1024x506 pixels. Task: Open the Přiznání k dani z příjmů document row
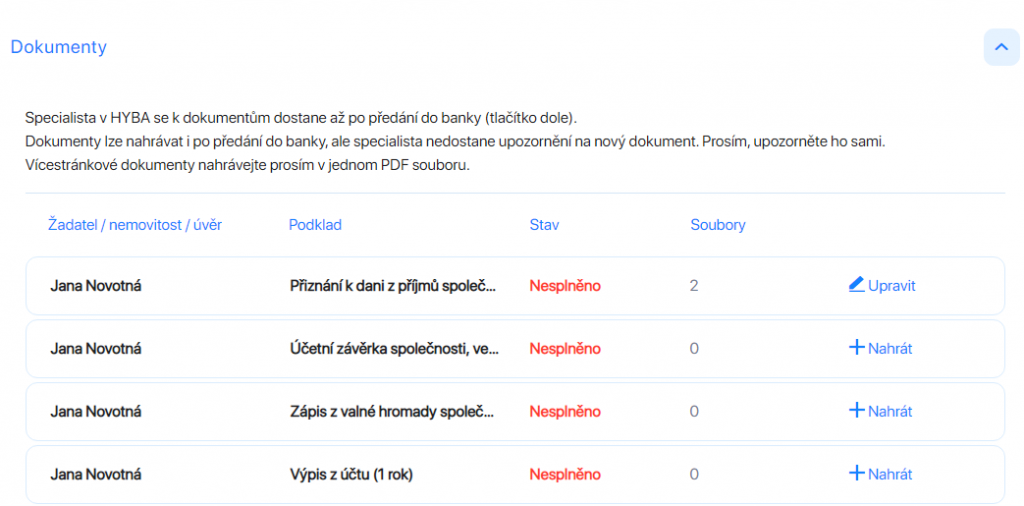coord(515,286)
